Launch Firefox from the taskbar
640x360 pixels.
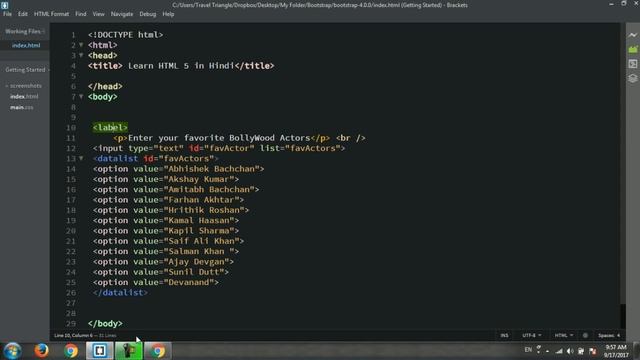pyautogui.click(x=41, y=351)
